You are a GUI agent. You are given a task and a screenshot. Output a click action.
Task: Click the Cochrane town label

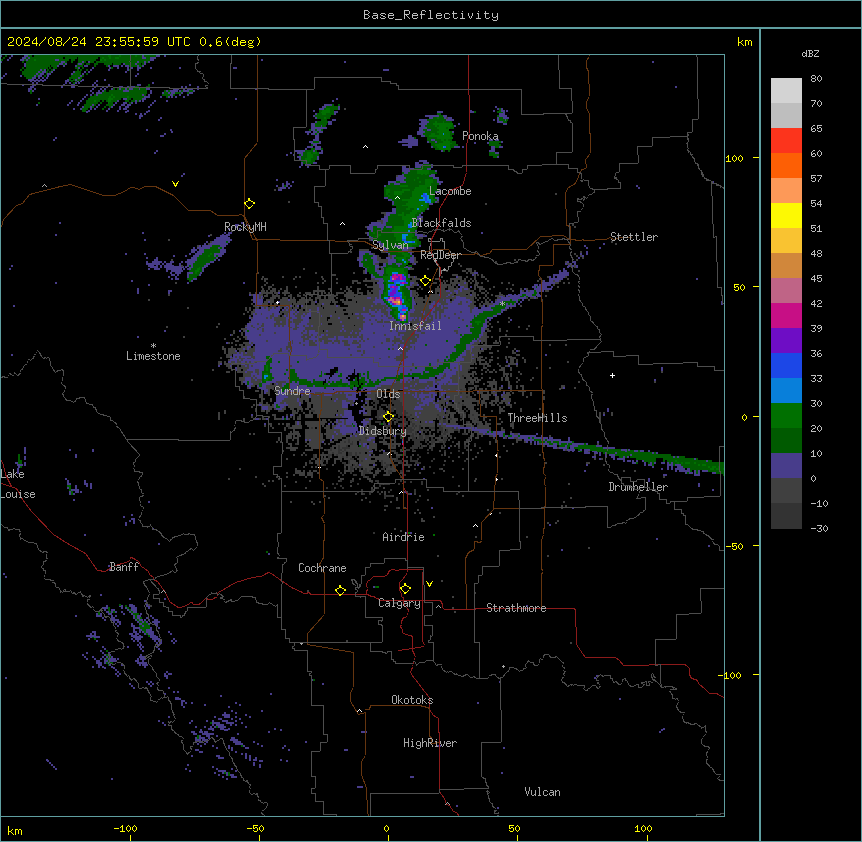(x=322, y=568)
